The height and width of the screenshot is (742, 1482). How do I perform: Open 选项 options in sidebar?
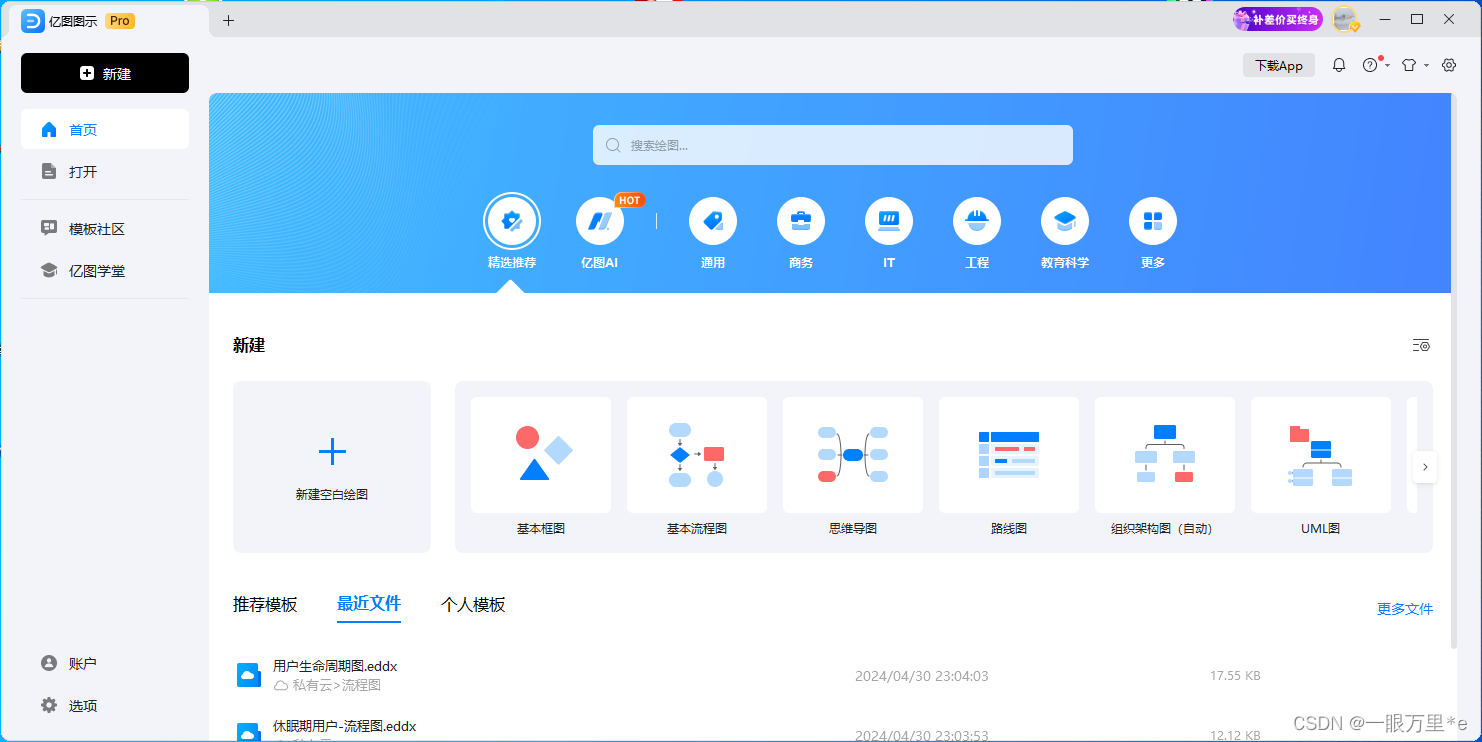tap(105, 706)
